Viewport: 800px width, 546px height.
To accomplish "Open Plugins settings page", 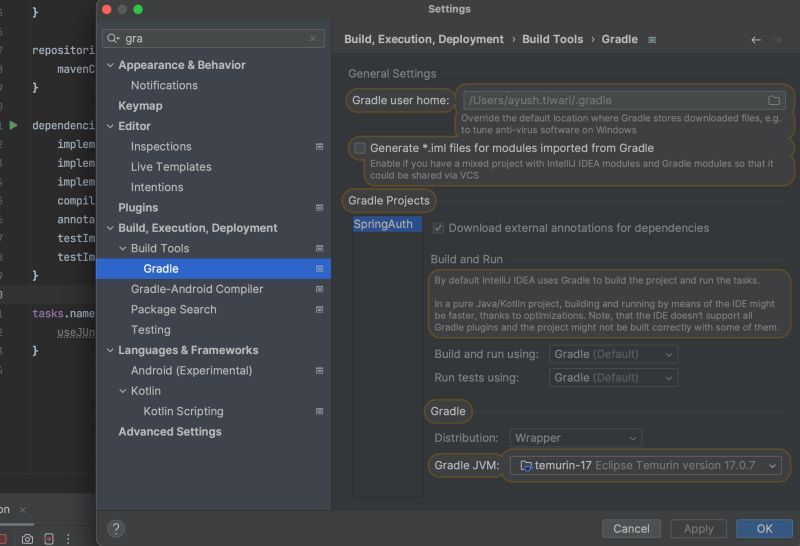I will [138, 208].
